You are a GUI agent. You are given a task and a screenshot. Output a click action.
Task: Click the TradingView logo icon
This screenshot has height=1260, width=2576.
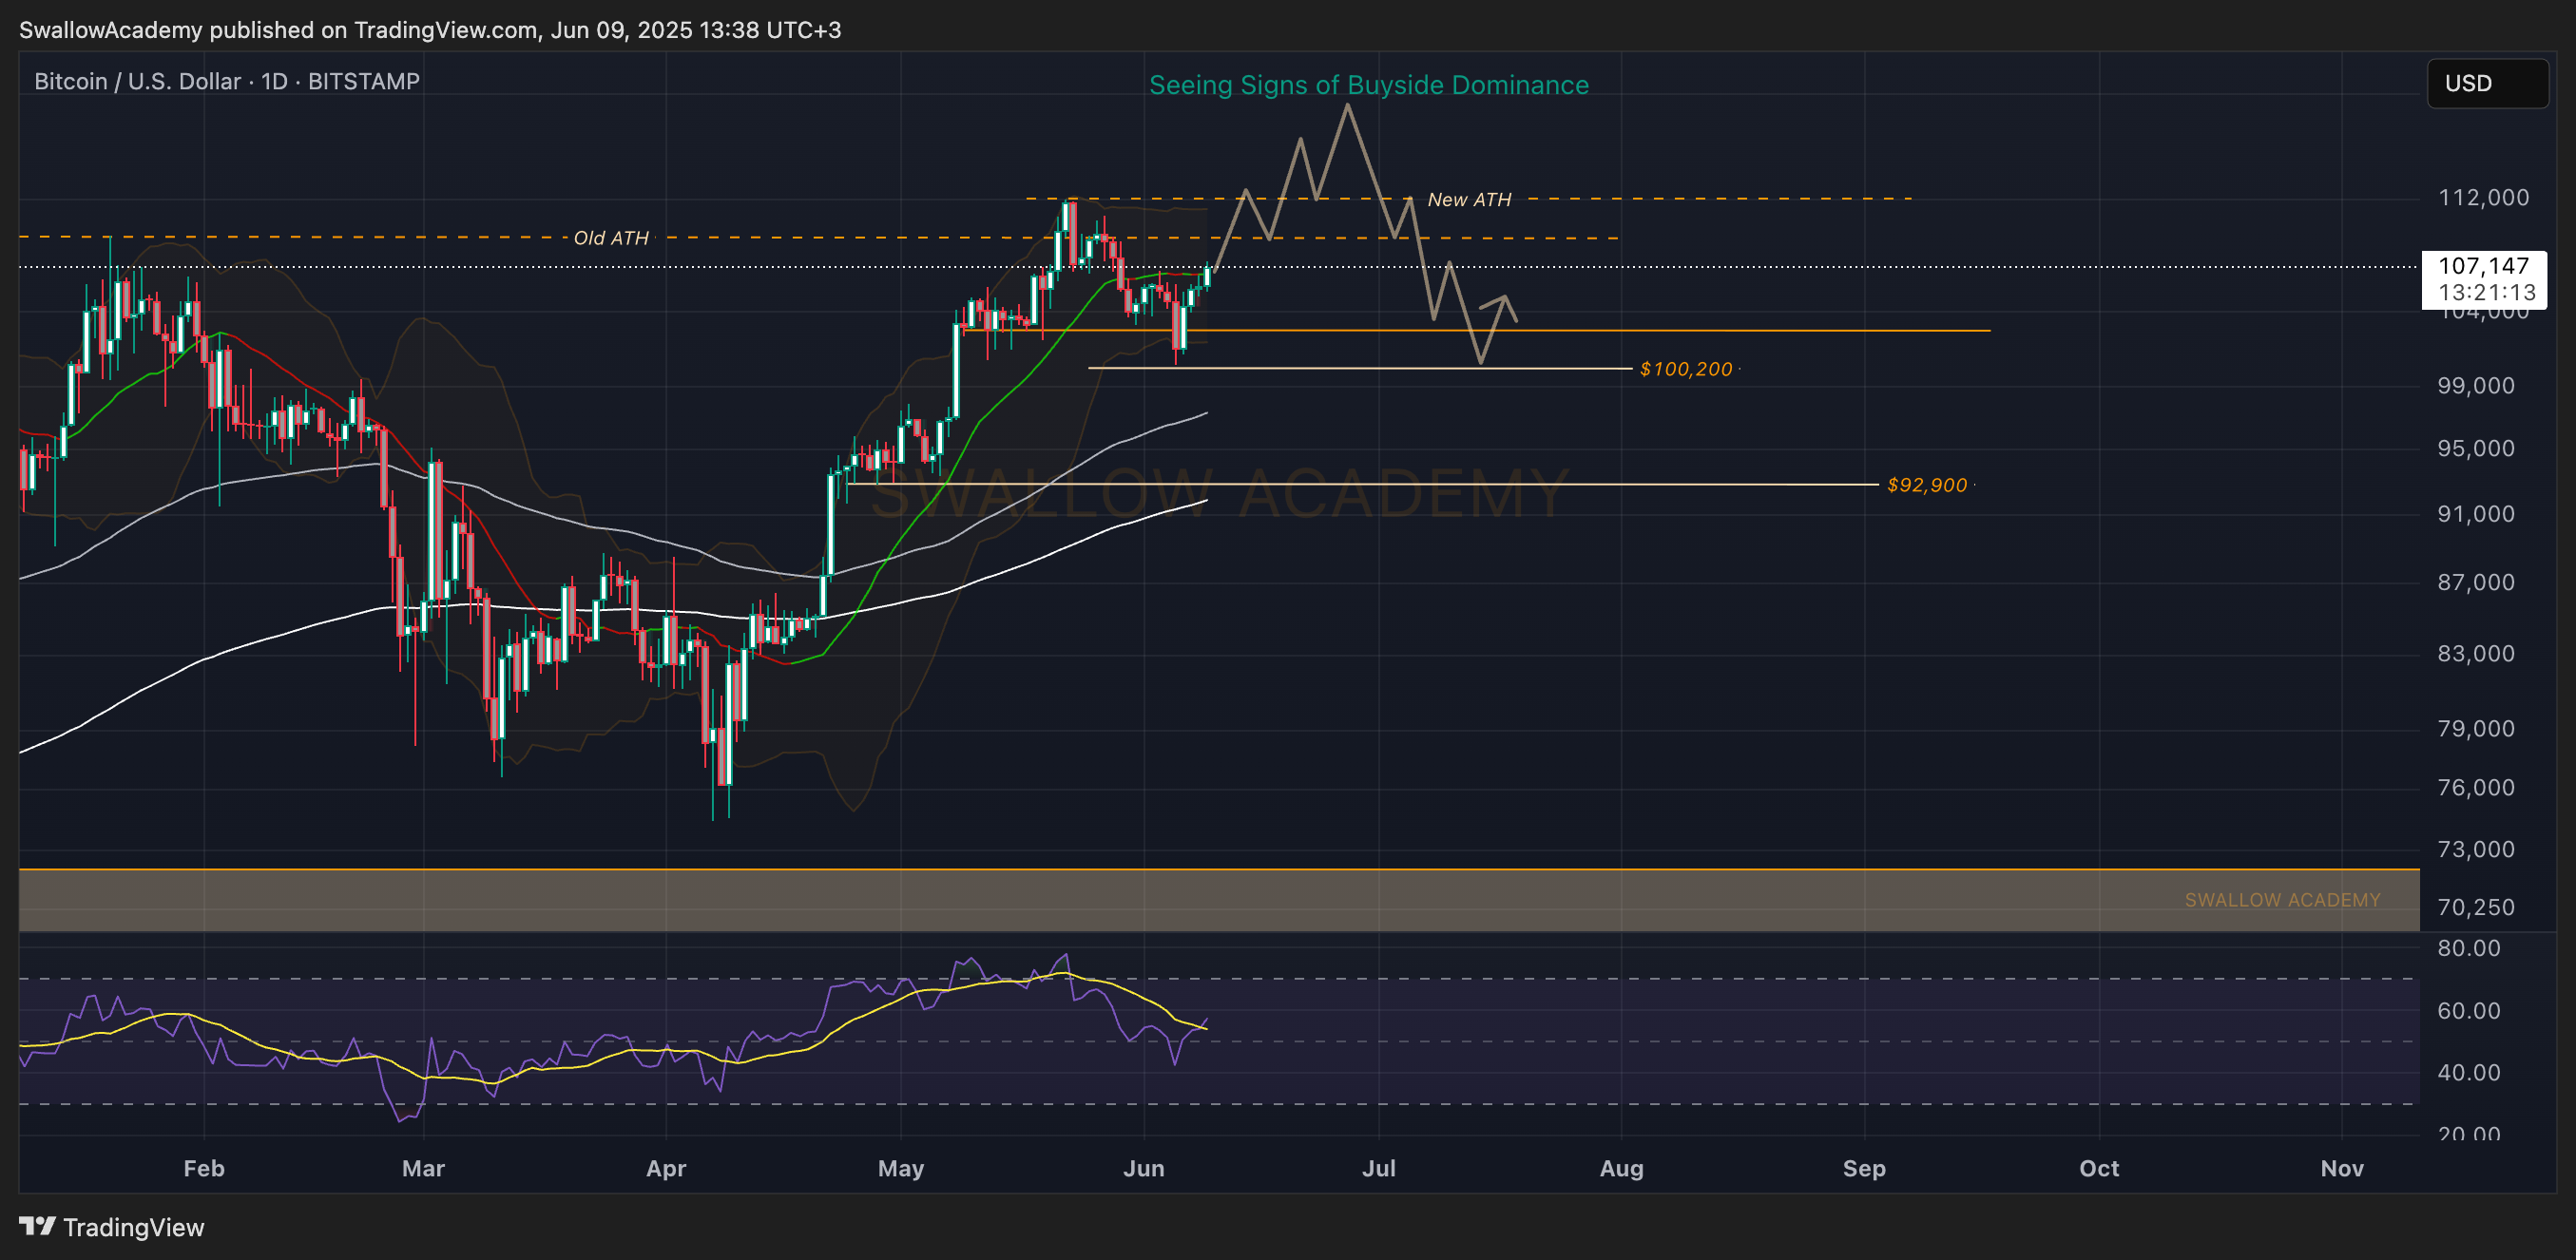point(37,1226)
